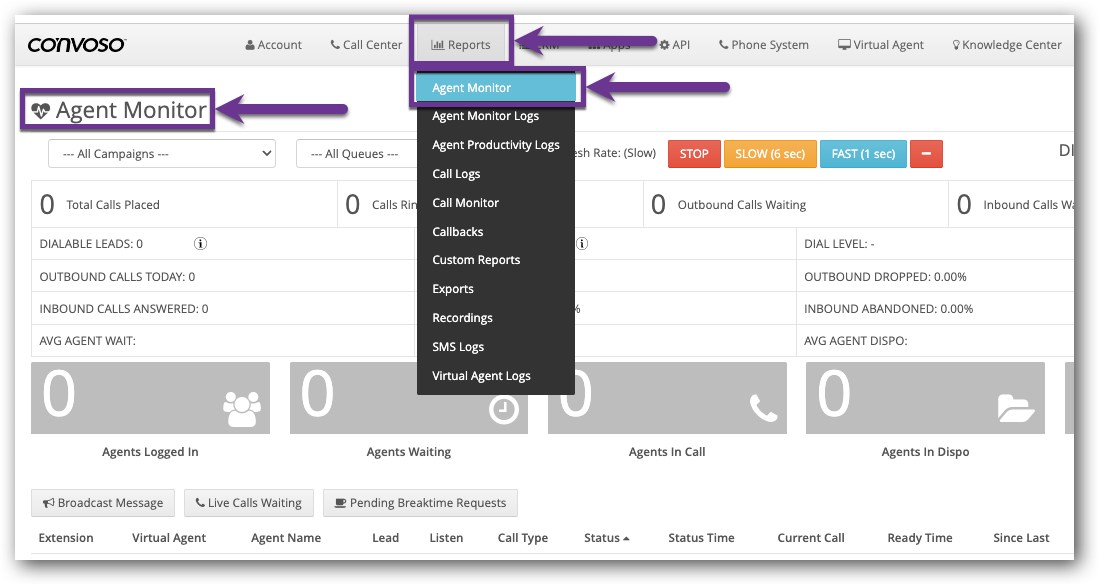The image size is (1099, 585).
Task: Switch refresh to FAST (1 sec)
Action: pos(863,154)
